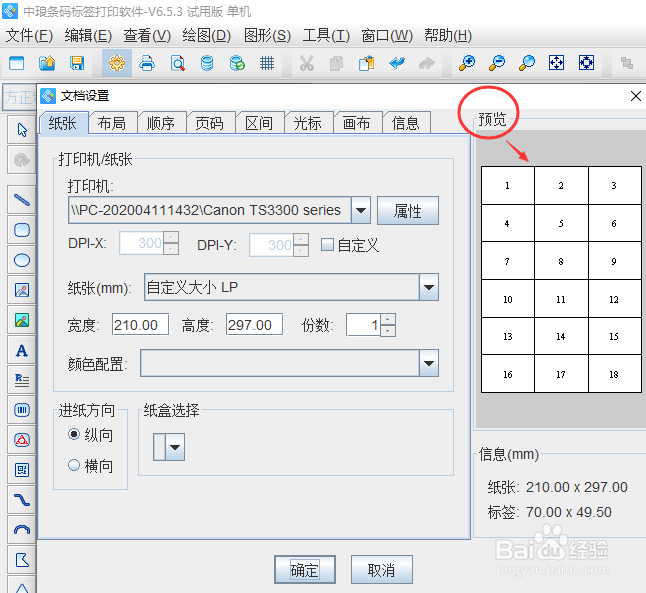Click the Paste clipboard icon
Screen dimensions: 646x593
click(x=367, y=63)
